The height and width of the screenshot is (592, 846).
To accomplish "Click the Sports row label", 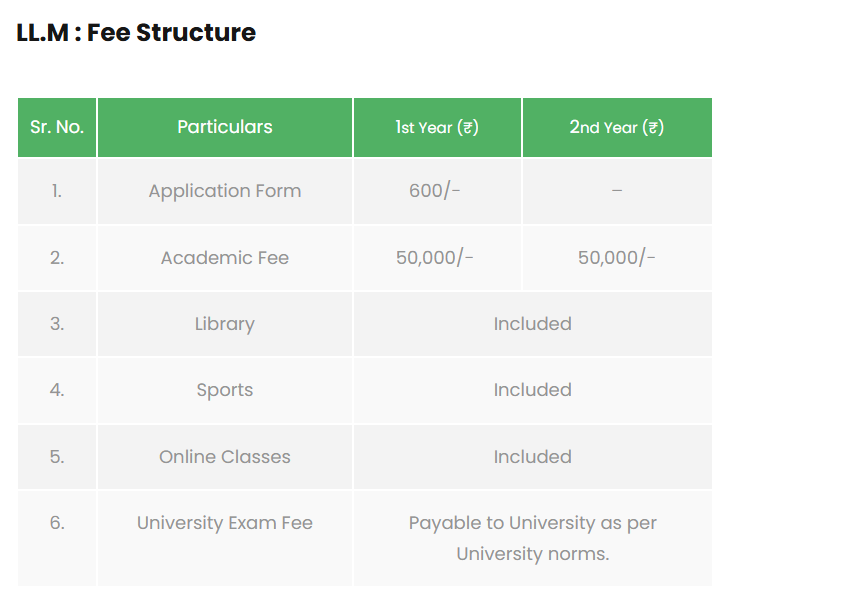I will tap(225, 390).
